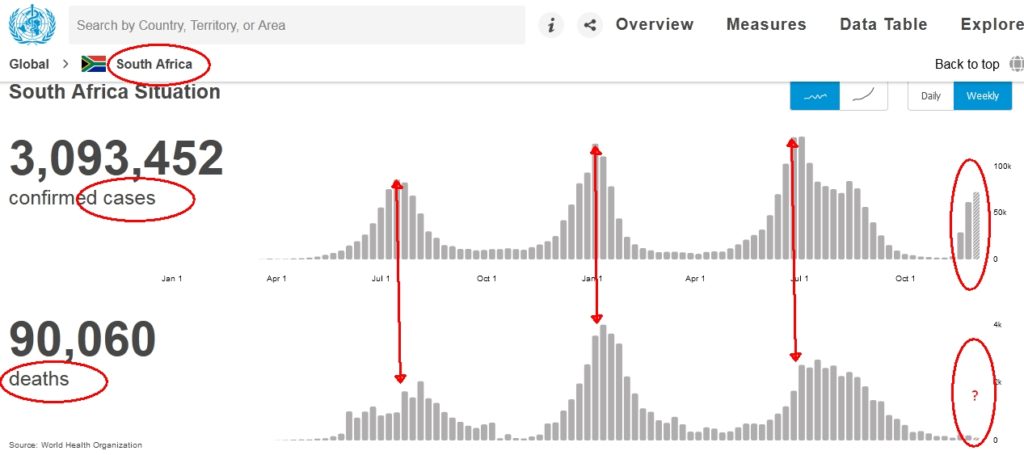
Task: Go to the Global breadcrumb link
Action: (29, 64)
